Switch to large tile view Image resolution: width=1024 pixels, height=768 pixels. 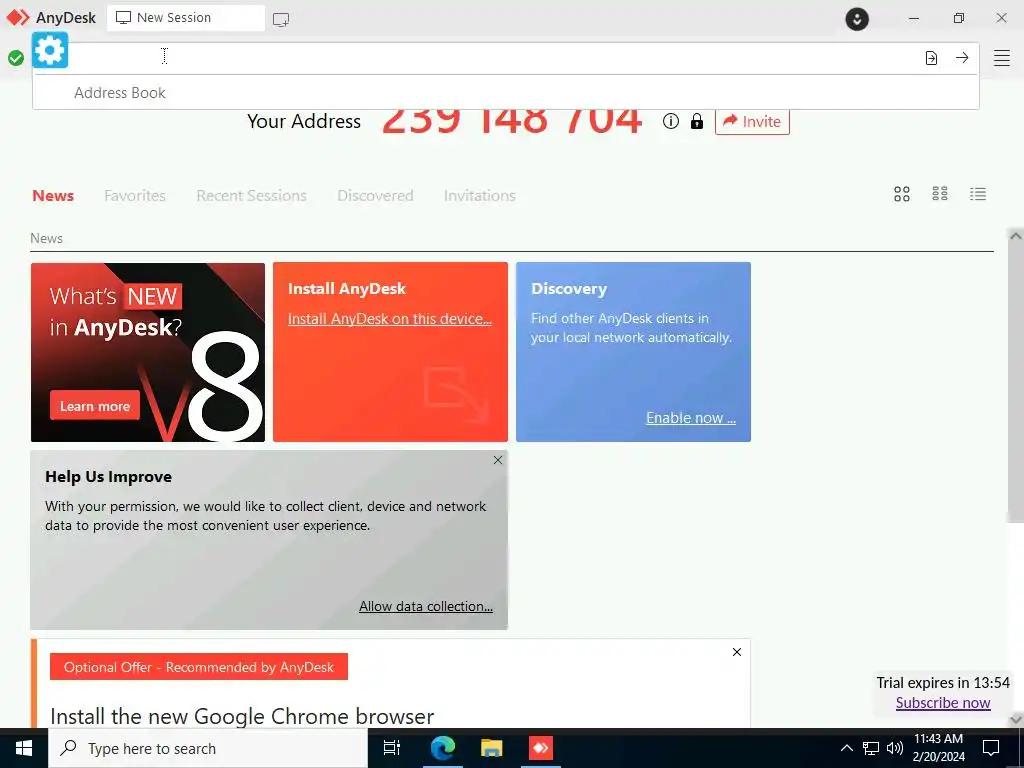click(x=902, y=194)
